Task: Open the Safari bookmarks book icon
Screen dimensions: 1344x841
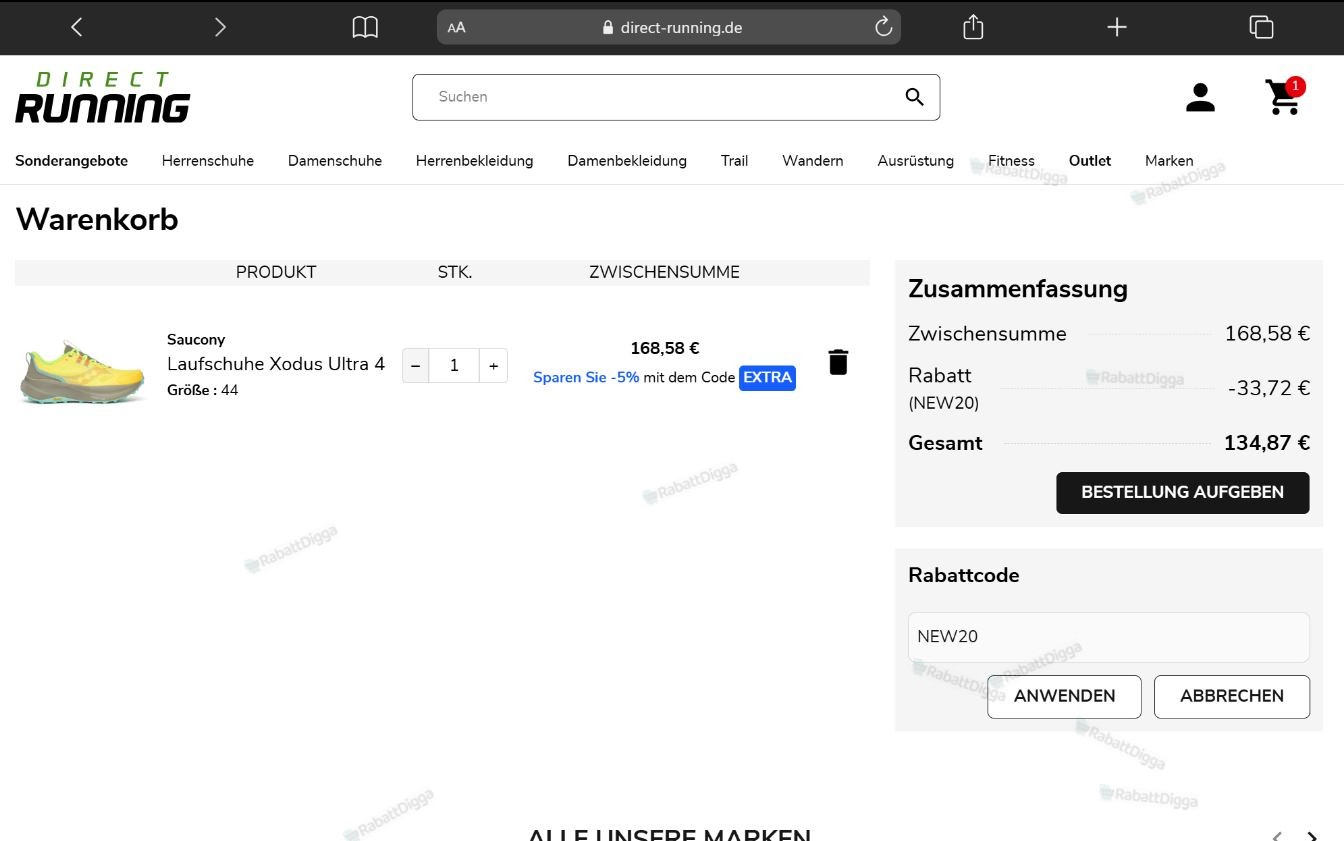Action: (365, 27)
